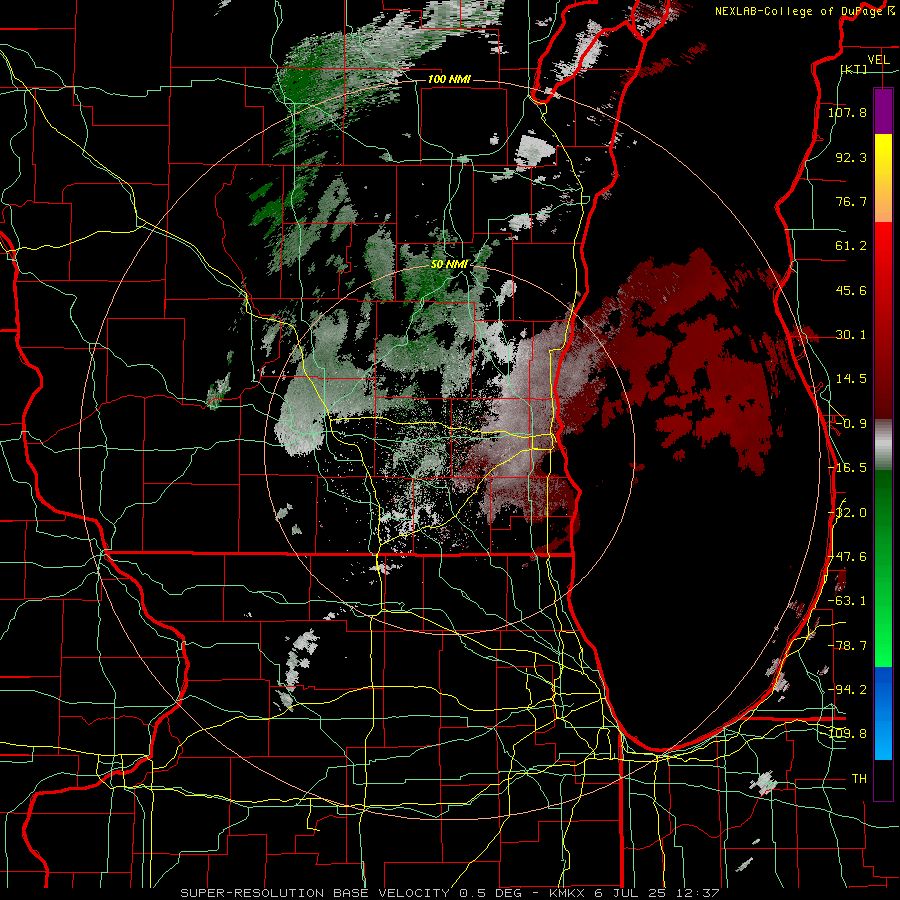Click the 50 NMI range ring label
Image resolution: width=900 pixels, height=900 pixels.
point(449,265)
